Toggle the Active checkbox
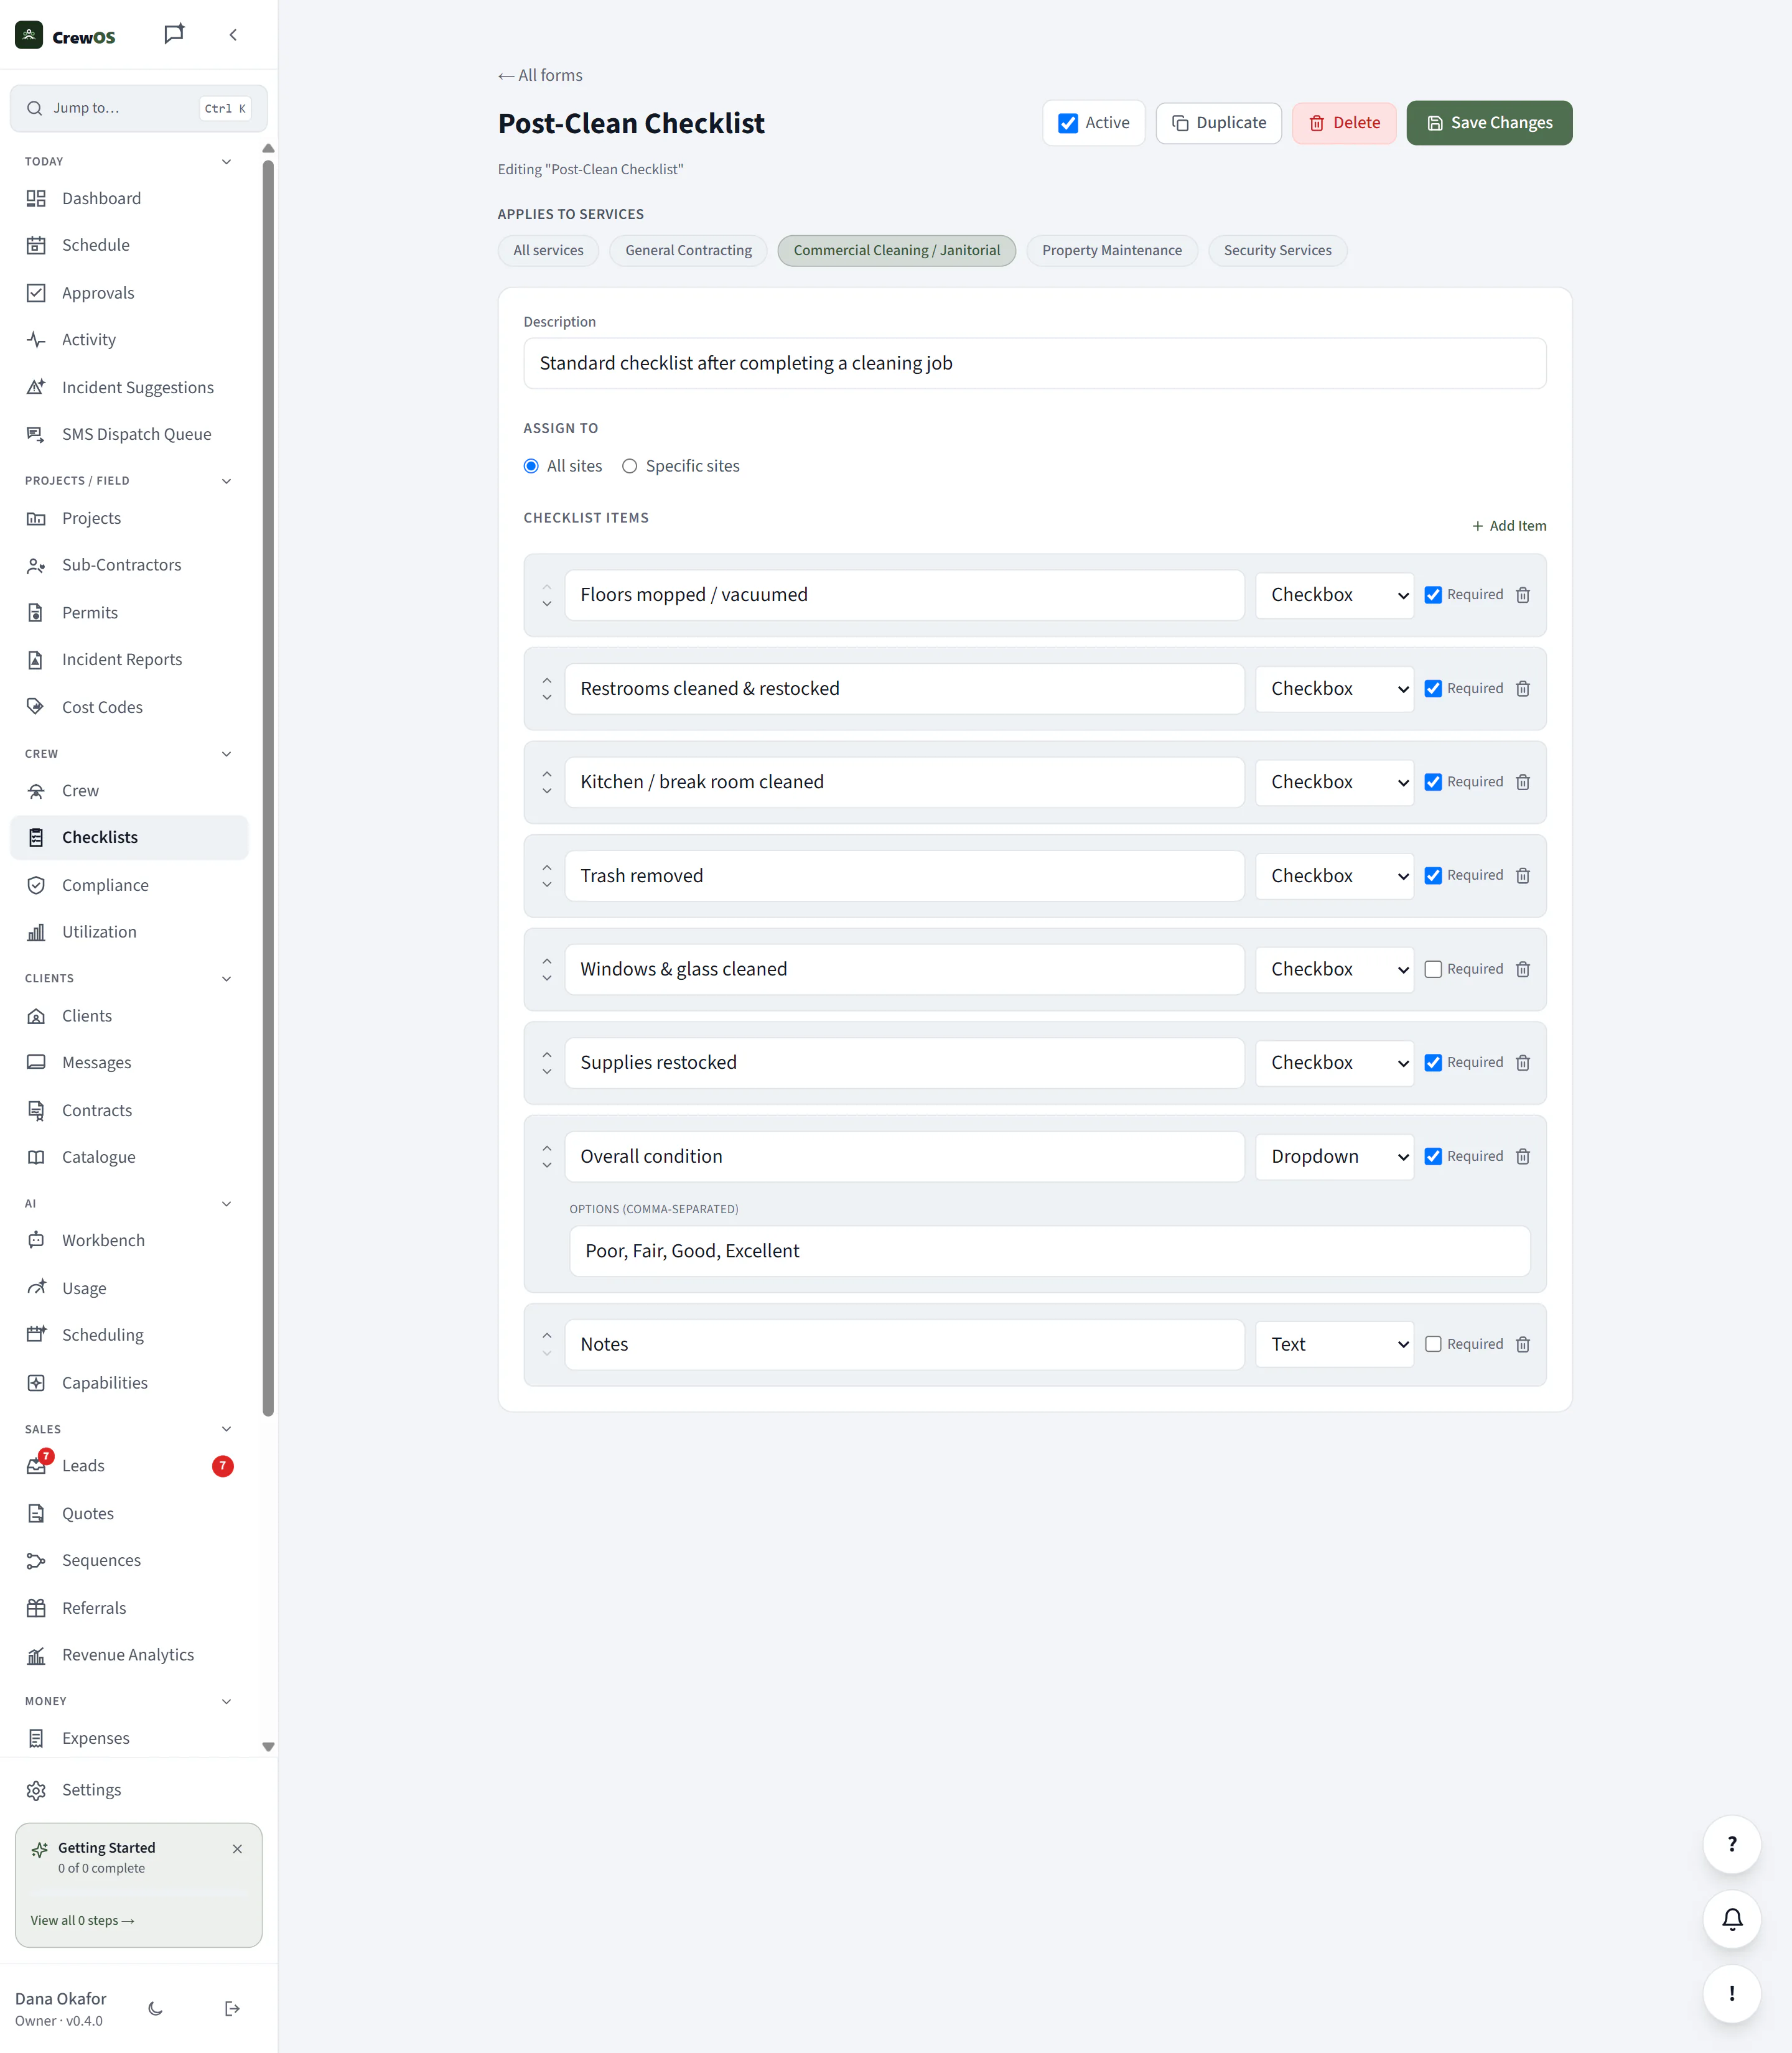Image resolution: width=1792 pixels, height=2053 pixels. point(1067,123)
